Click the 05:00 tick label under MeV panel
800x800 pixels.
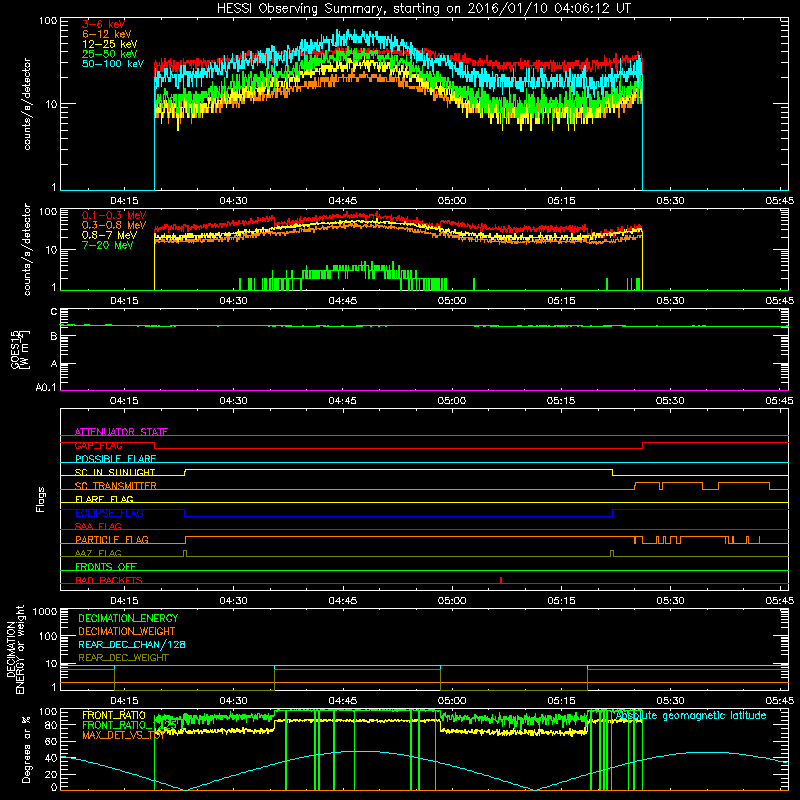[x=452, y=301]
